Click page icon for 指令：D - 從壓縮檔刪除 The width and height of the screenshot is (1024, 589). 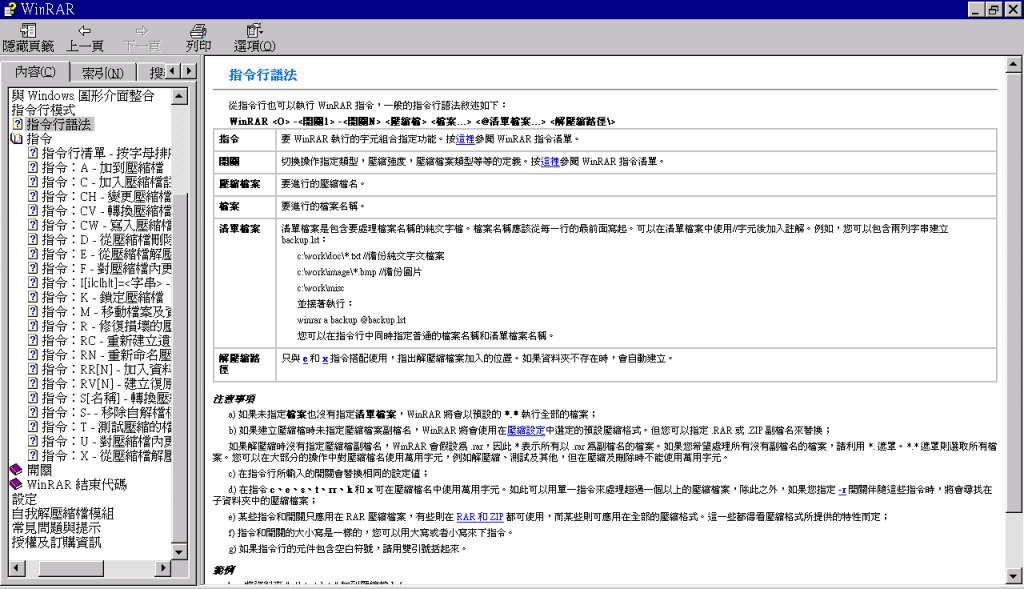33,239
